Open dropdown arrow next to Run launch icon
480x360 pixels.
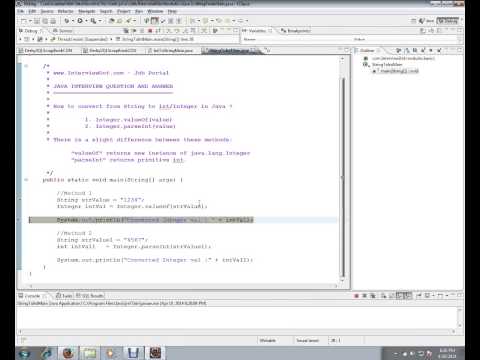tap(86, 21)
